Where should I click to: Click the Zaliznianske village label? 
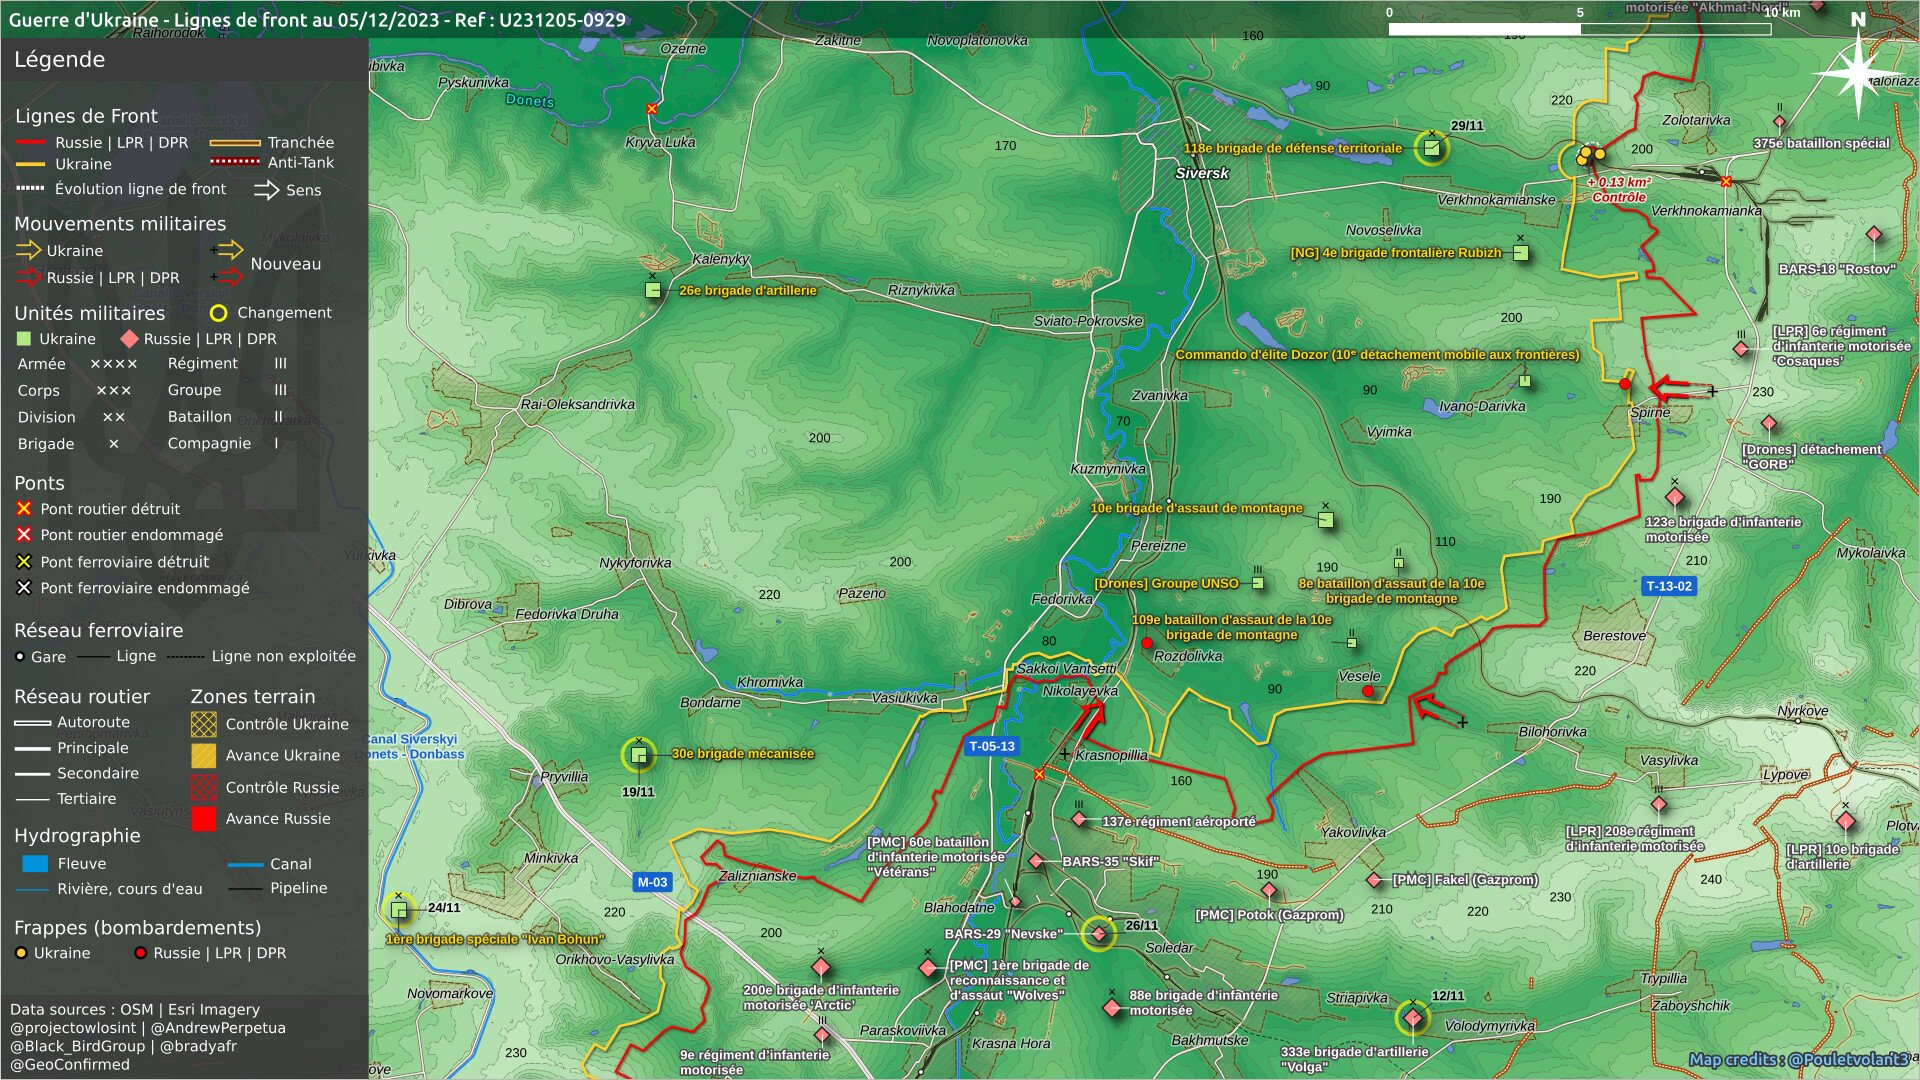coord(758,876)
